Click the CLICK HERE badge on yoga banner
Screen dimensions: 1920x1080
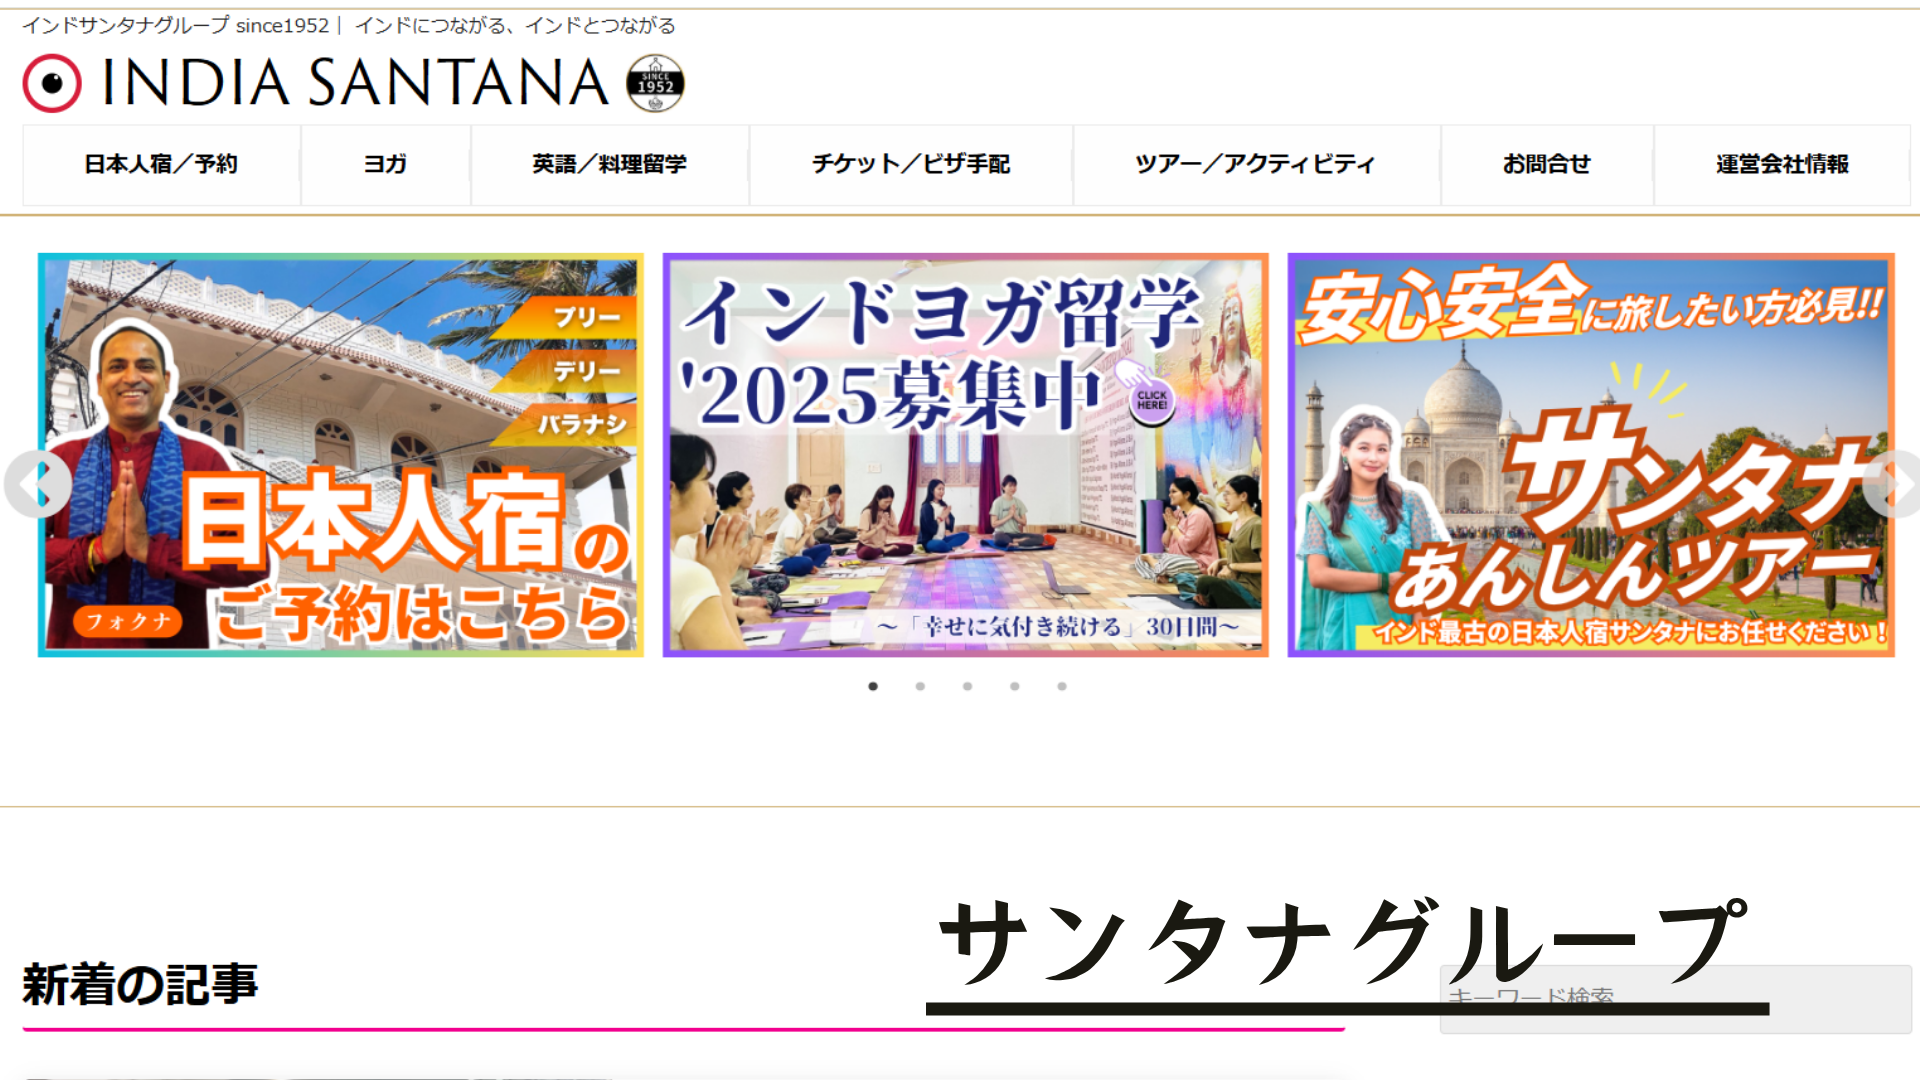pyautogui.click(x=1152, y=400)
